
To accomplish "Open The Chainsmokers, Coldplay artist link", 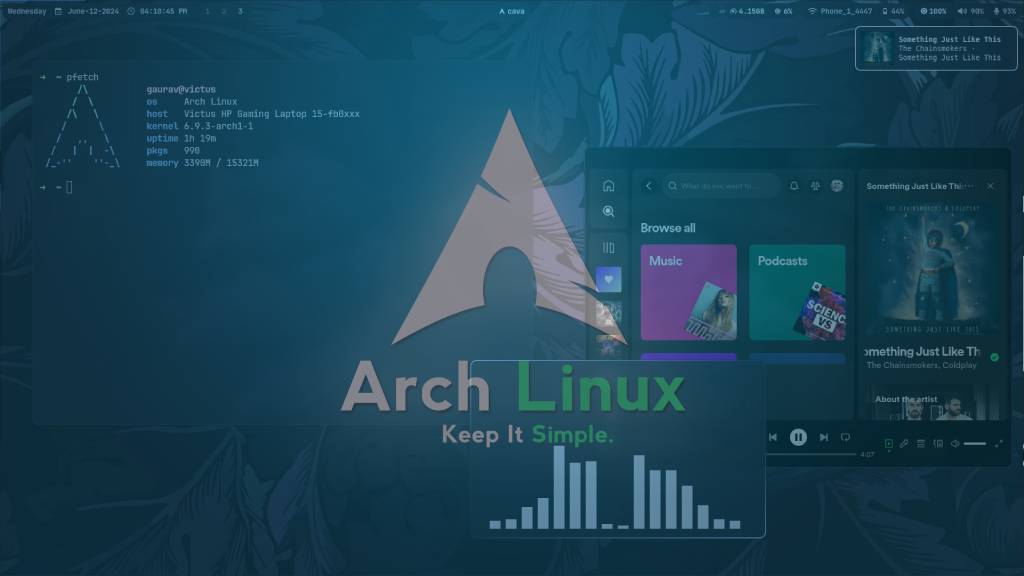I will (921, 366).
